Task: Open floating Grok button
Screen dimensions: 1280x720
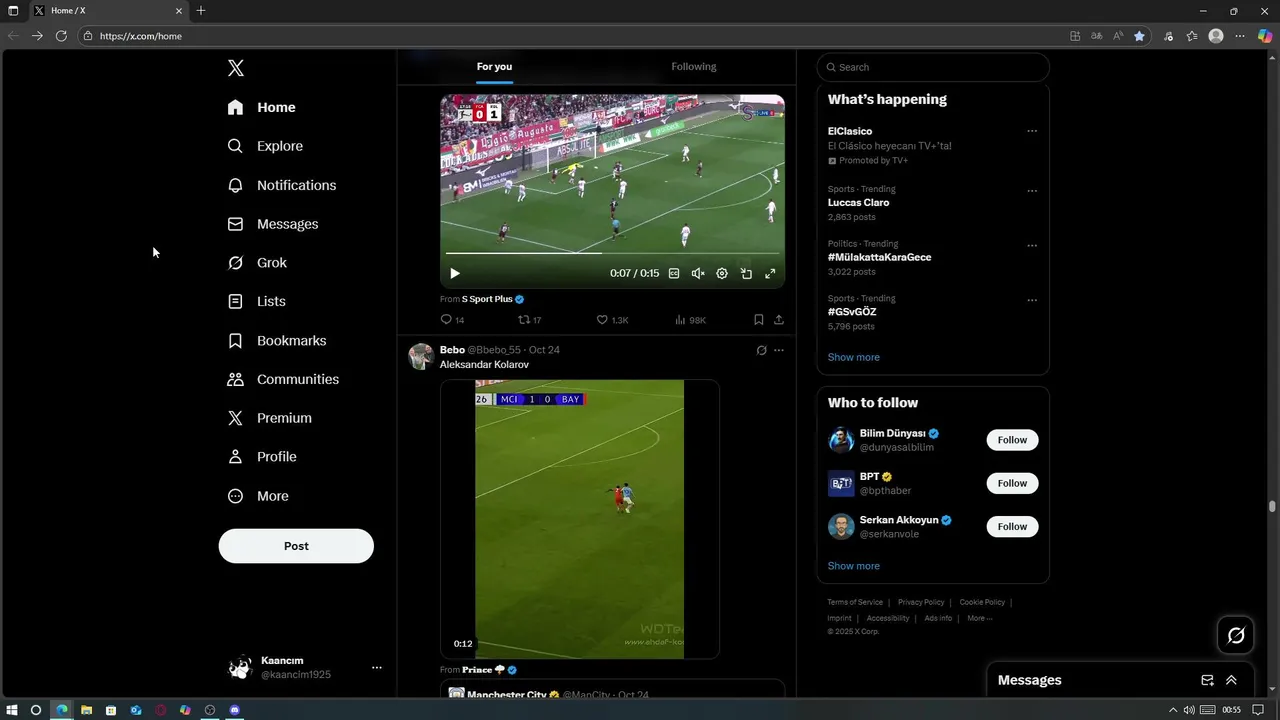Action: click(x=1236, y=635)
